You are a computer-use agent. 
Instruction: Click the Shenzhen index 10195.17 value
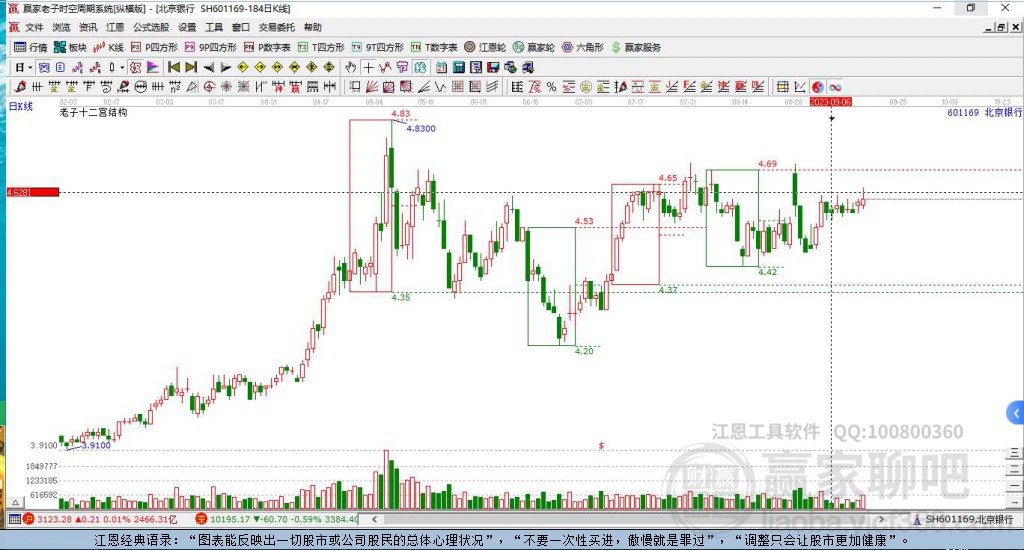(230, 519)
